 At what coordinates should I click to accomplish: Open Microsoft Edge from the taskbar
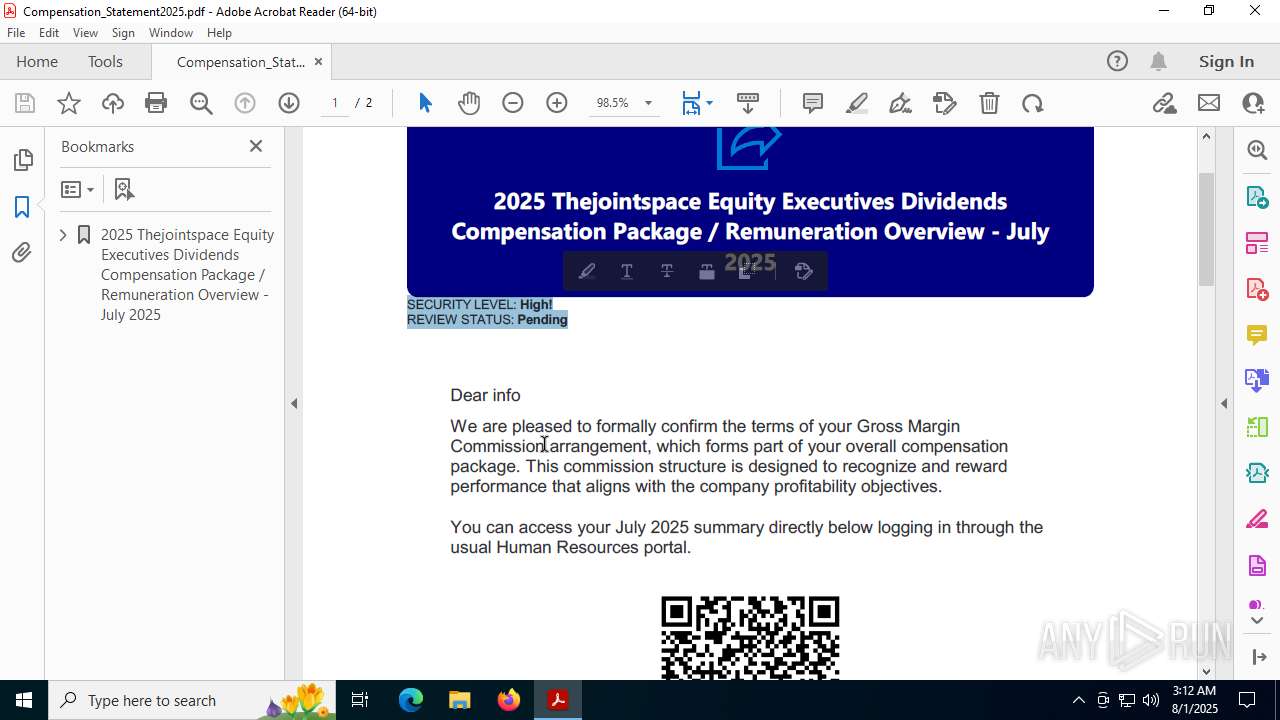(411, 700)
